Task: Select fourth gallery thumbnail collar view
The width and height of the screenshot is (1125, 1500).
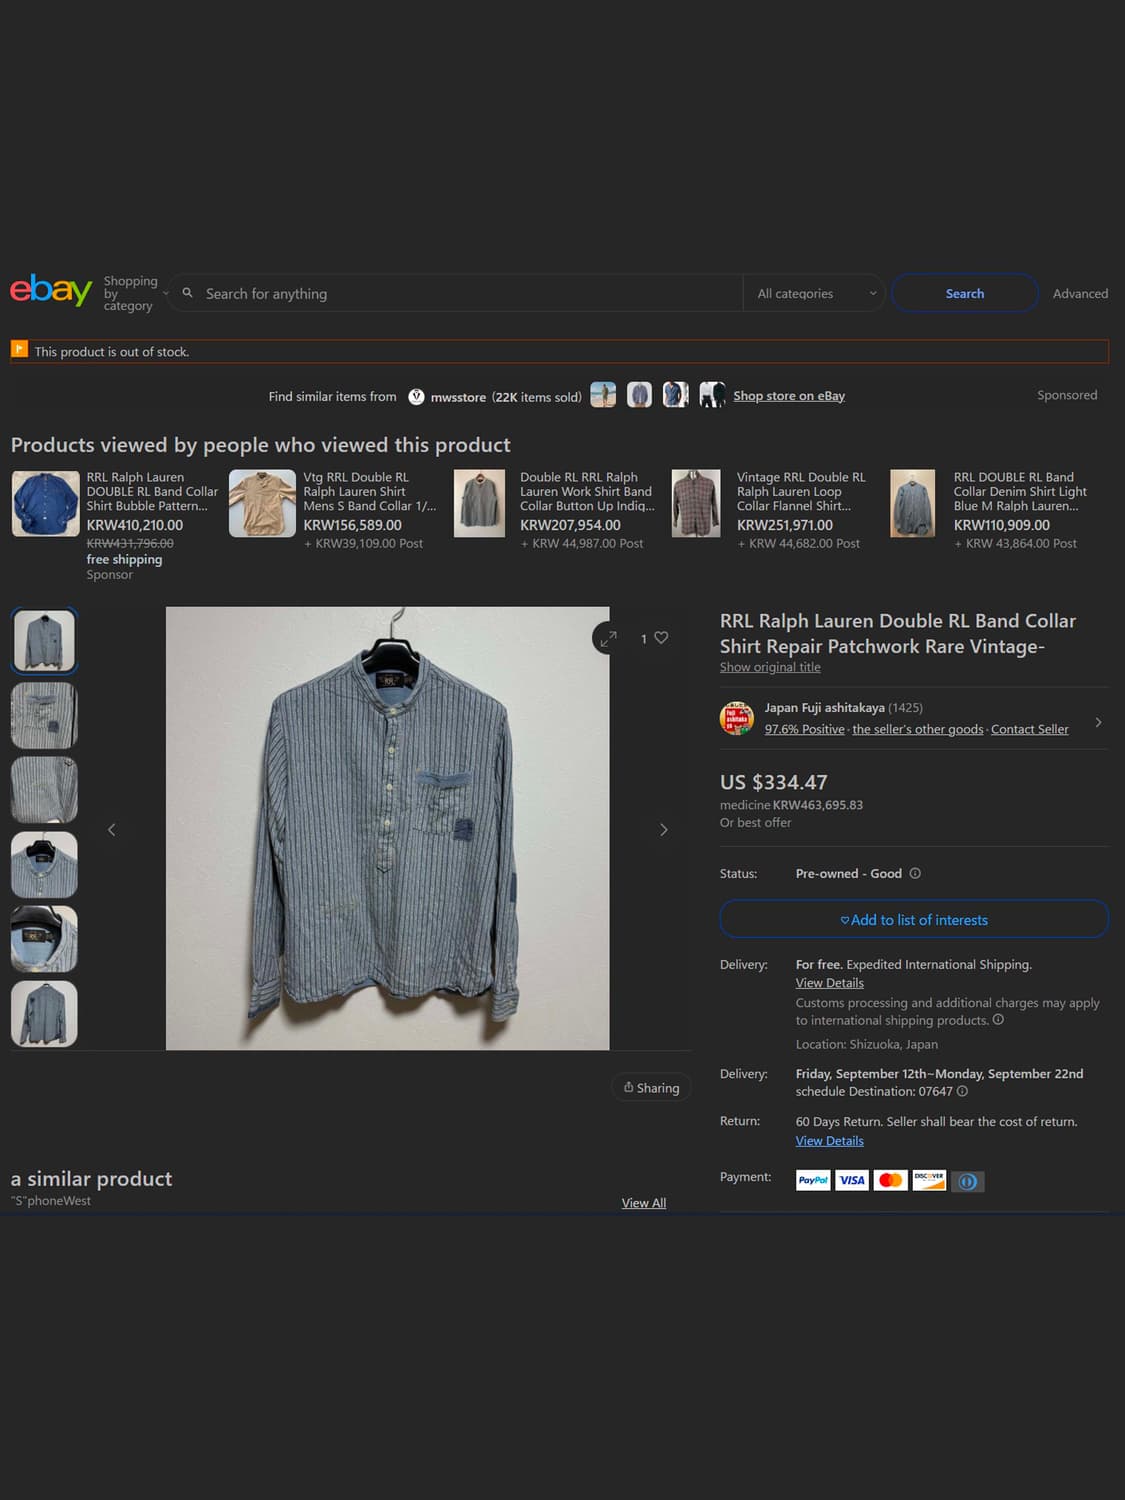Action: (x=44, y=864)
